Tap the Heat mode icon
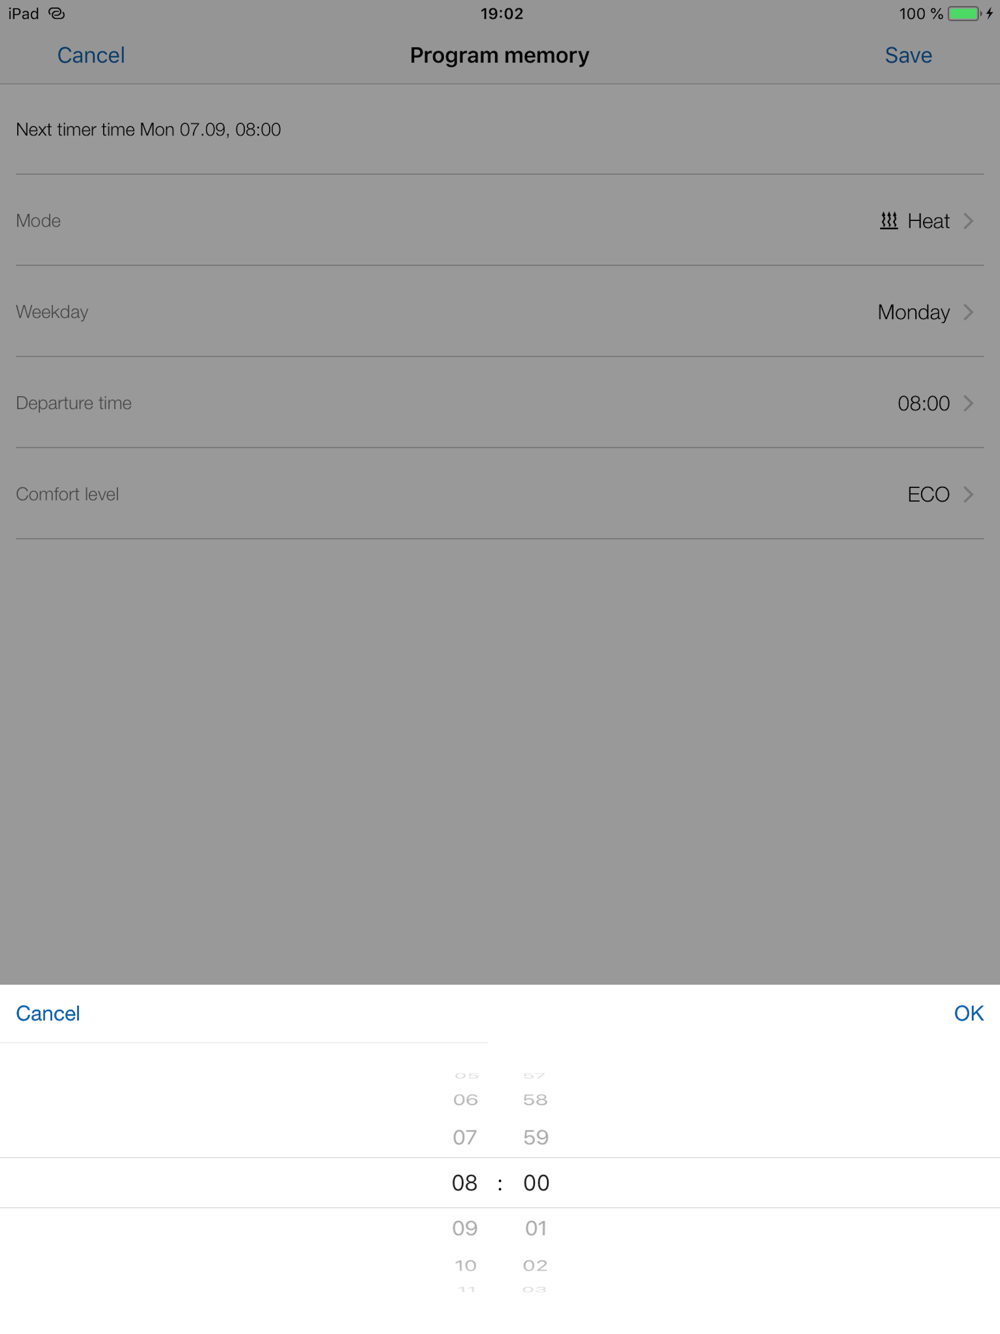 click(888, 221)
